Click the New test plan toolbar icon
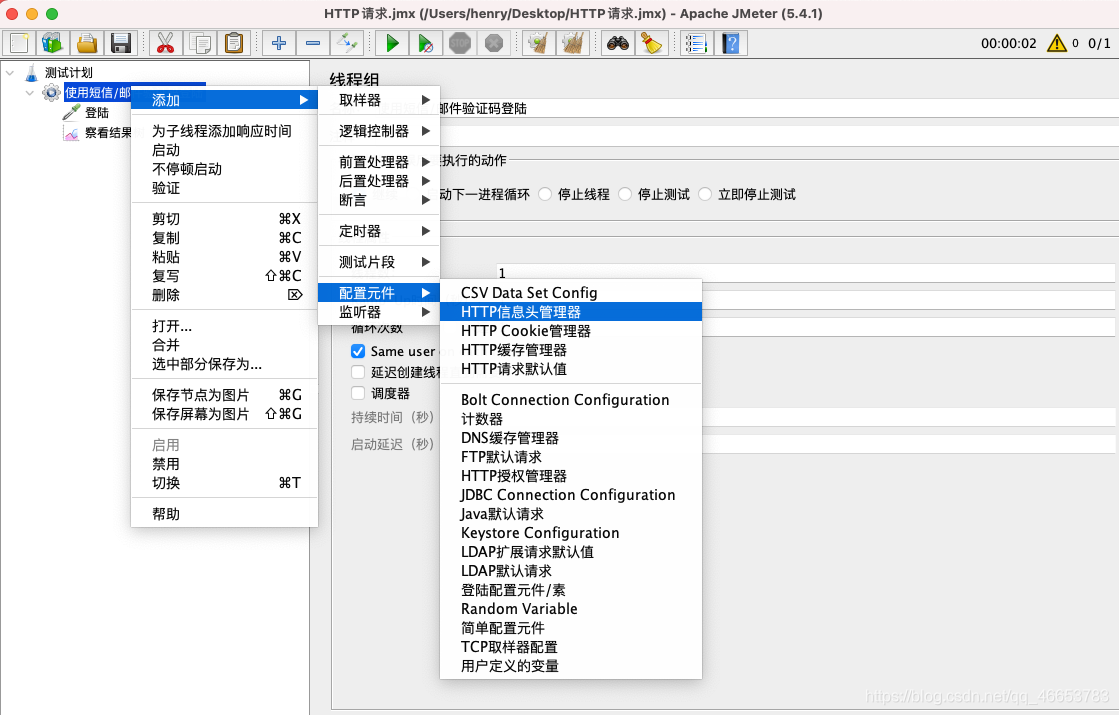 pos(19,44)
